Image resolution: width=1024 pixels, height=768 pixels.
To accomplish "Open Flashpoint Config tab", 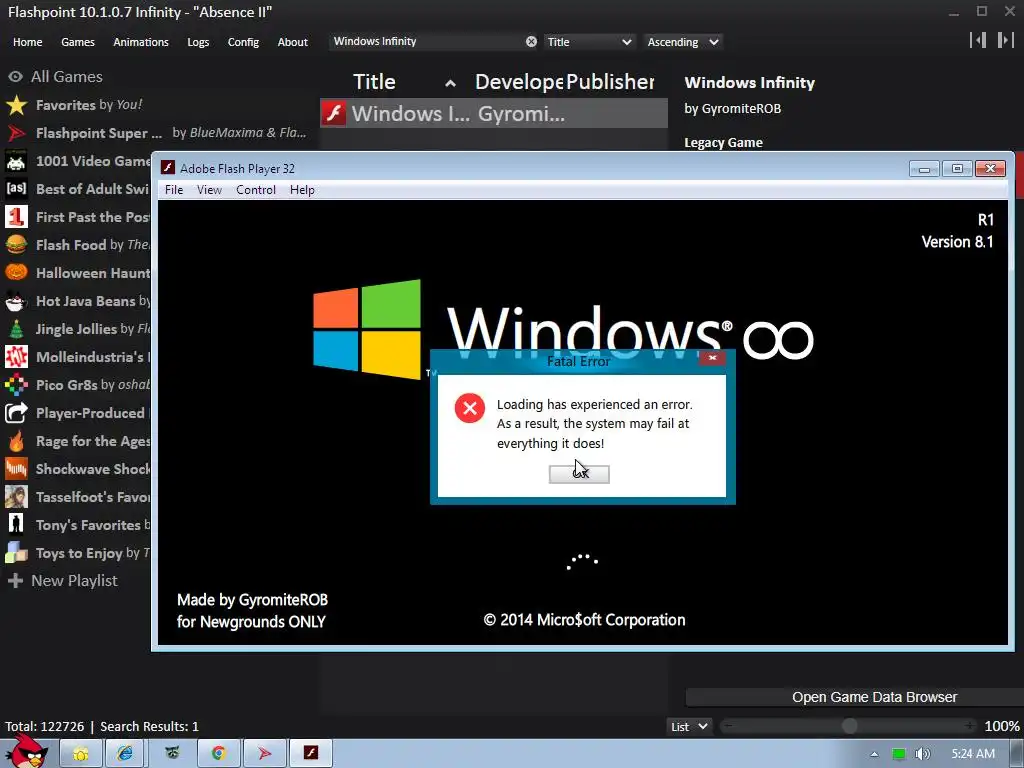I will click(243, 42).
